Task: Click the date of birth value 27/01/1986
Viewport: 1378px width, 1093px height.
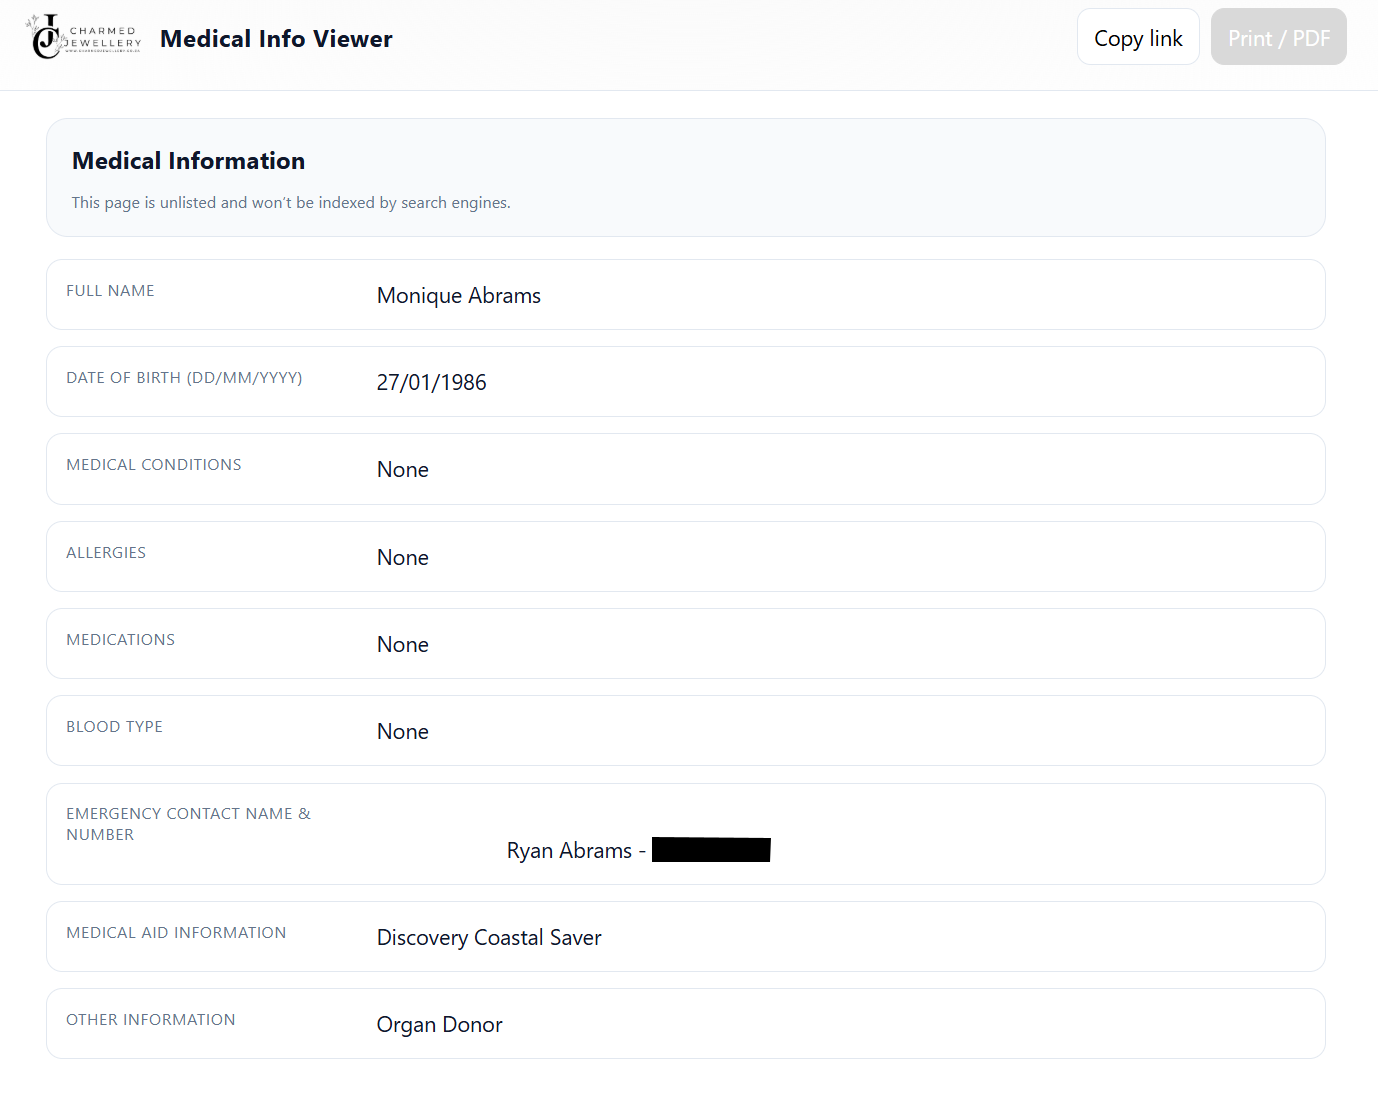Action: [431, 383]
